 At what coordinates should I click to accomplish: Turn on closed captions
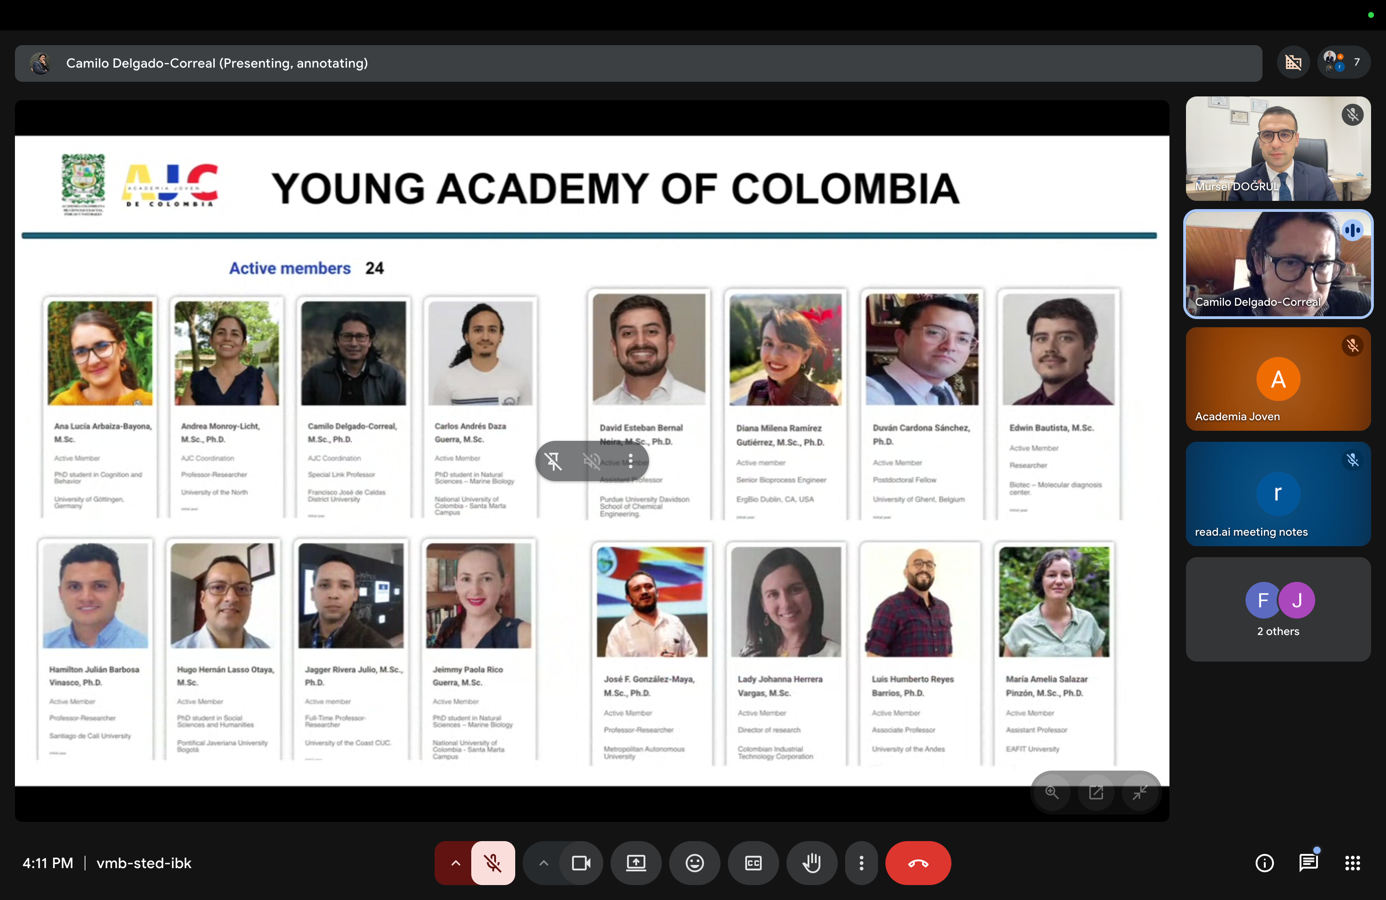pos(753,863)
